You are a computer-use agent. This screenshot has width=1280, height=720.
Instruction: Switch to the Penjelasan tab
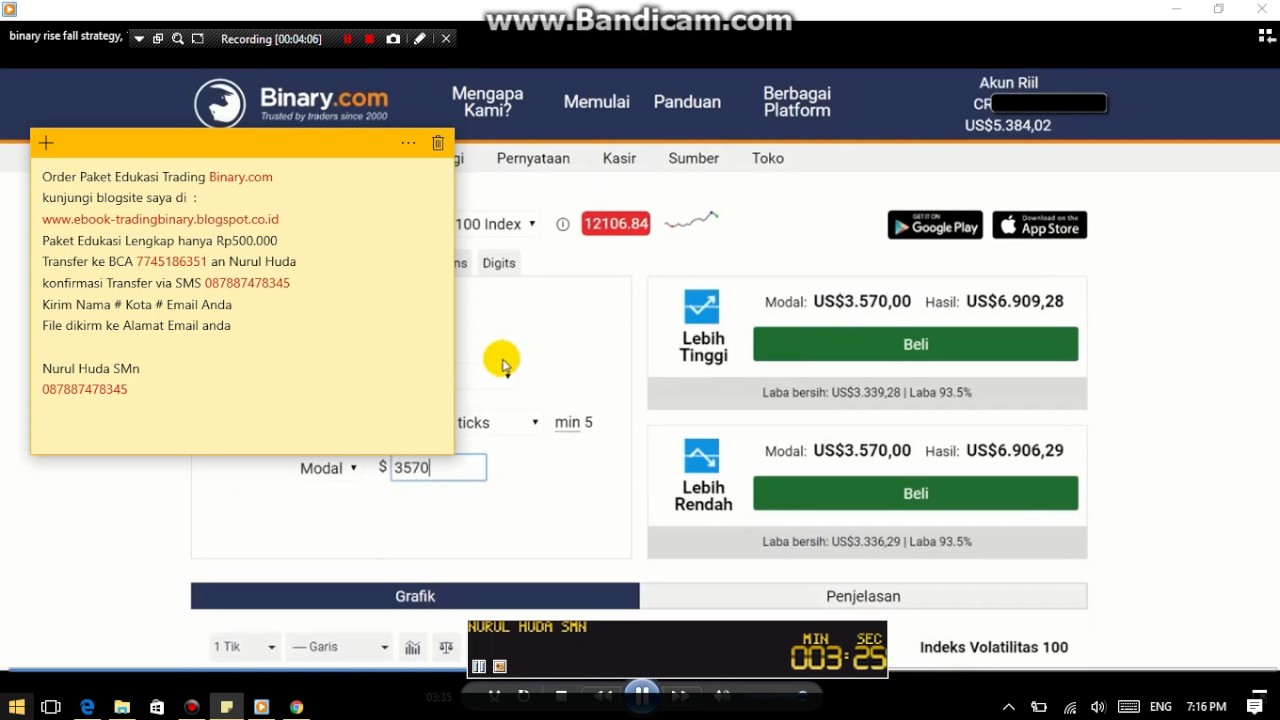[863, 596]
